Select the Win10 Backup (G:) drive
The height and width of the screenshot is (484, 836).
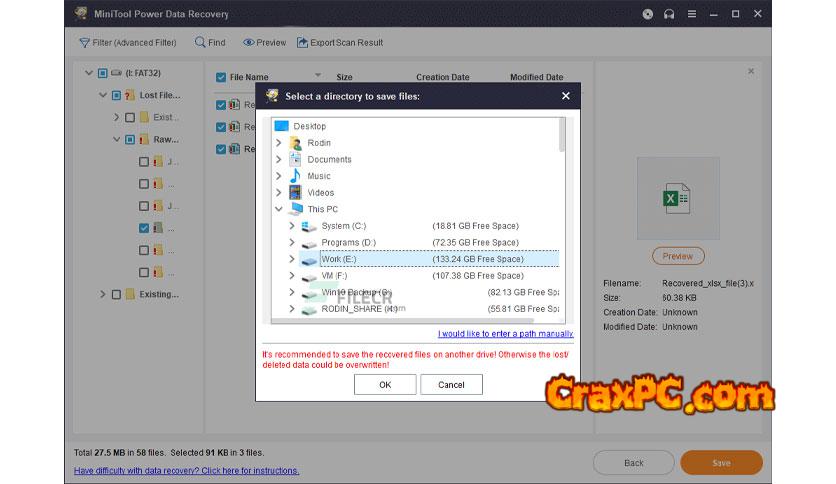tap(356, 292)
